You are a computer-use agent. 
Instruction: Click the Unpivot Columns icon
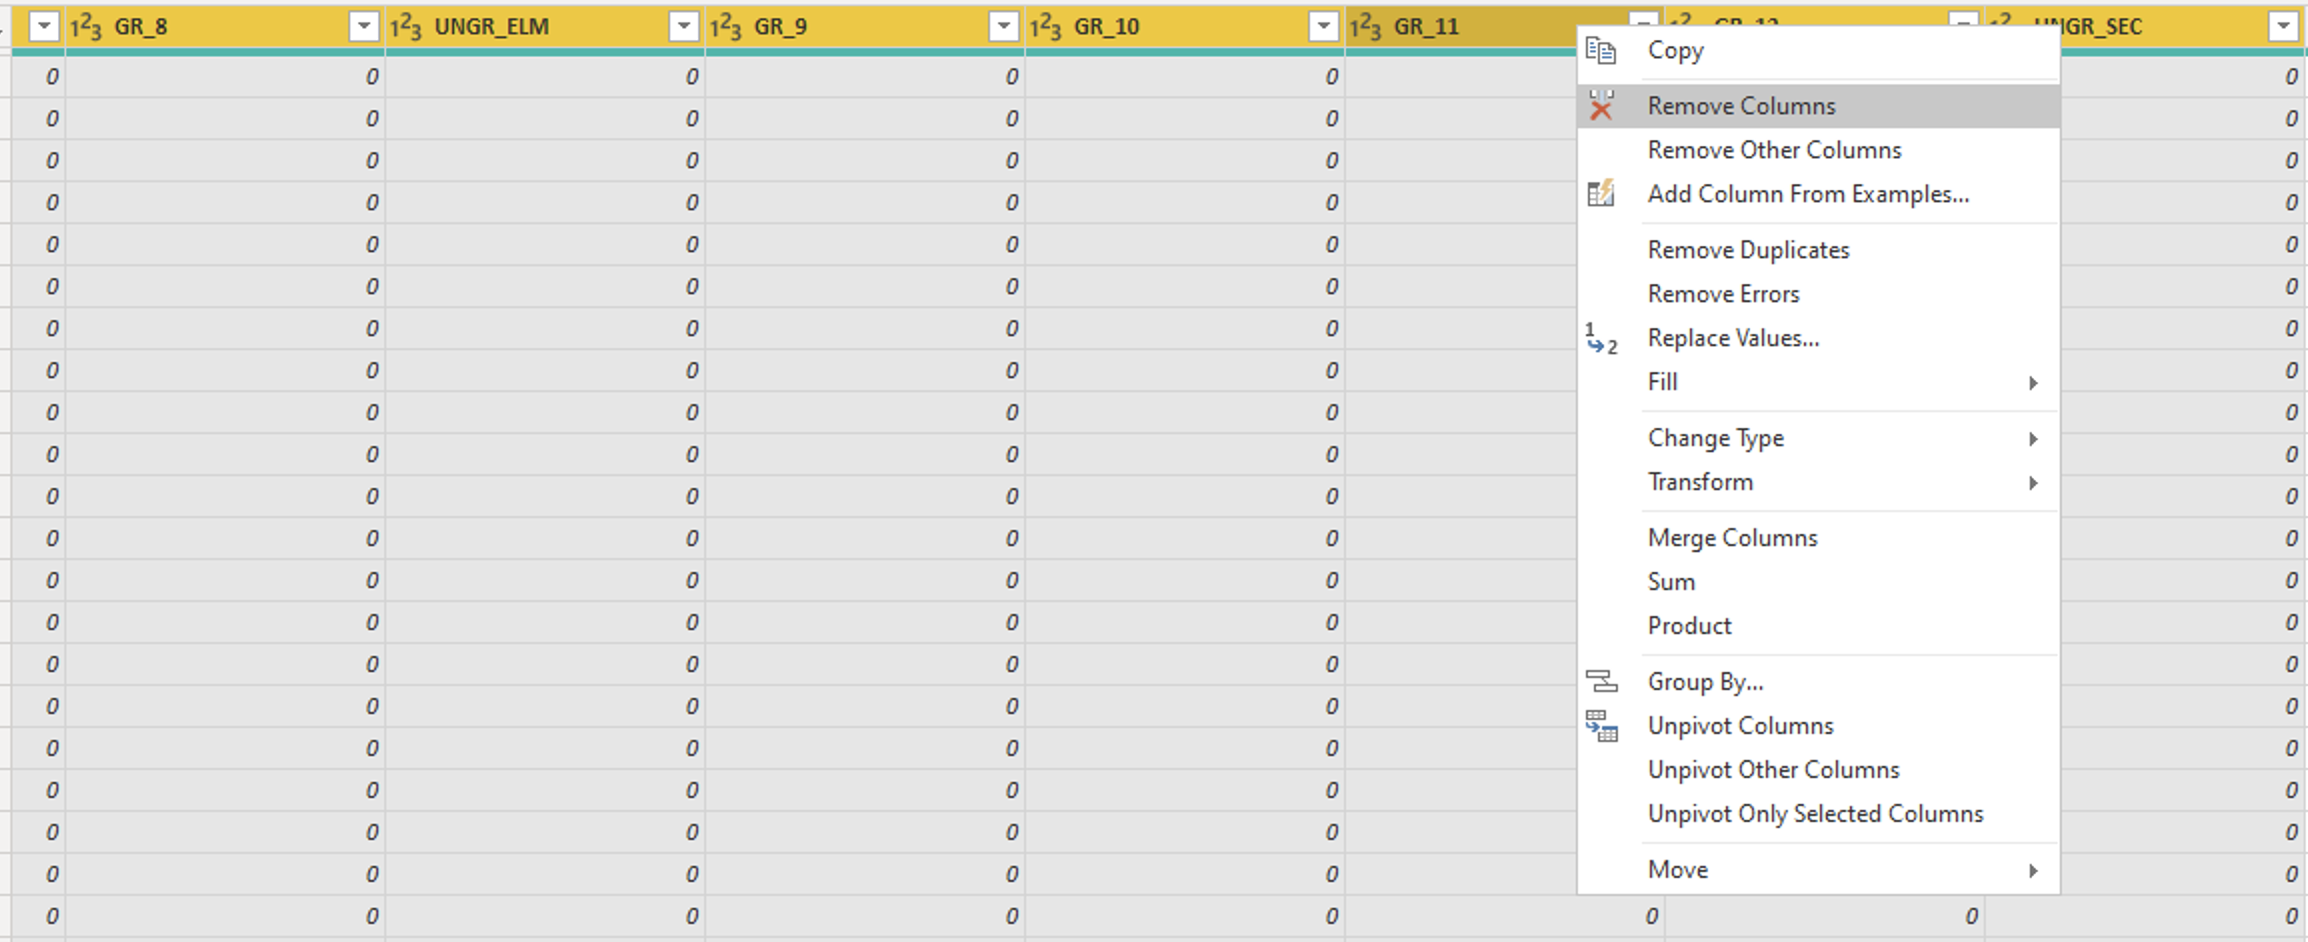pyautogui.click(x=1601, y=726)
